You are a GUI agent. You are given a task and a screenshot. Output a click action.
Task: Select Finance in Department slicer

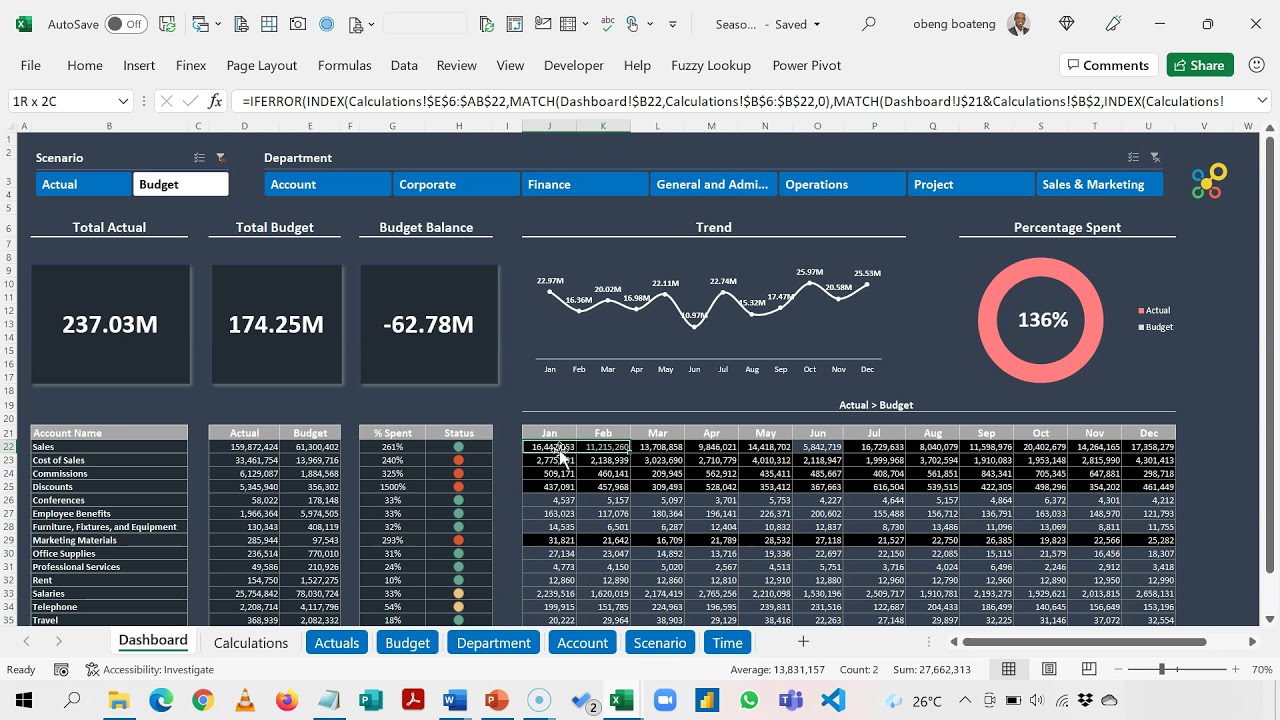(x=585, y=184)
